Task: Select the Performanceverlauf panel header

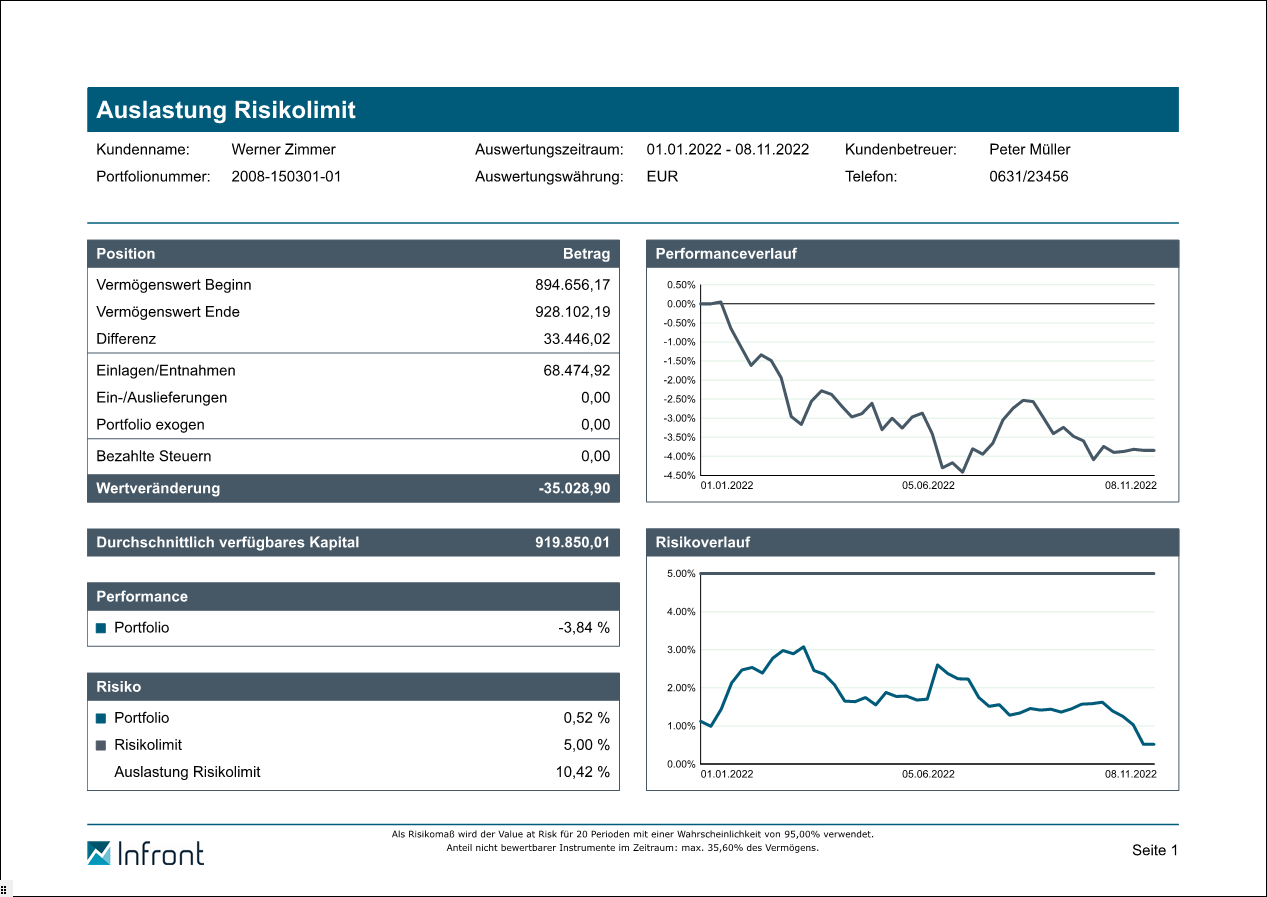Action: (x=912, y=254)
